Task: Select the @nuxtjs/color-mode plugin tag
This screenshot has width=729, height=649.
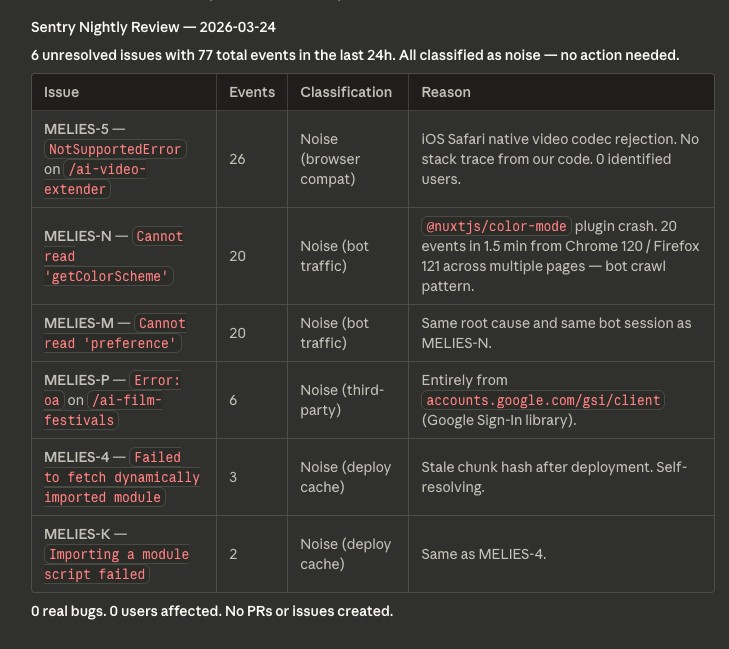Action: pos(496,226)
